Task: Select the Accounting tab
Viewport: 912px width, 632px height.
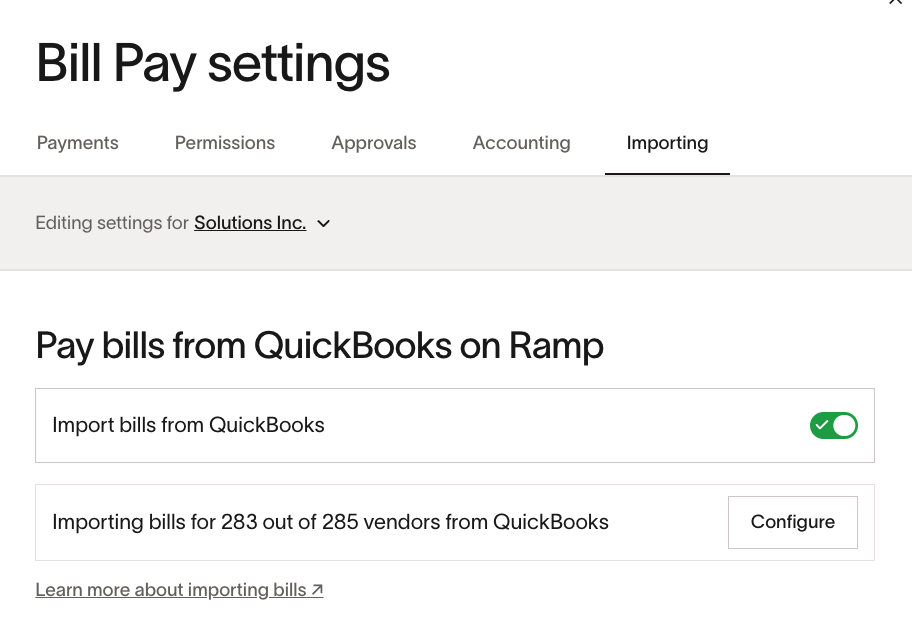Action: (x=521, y=143)
